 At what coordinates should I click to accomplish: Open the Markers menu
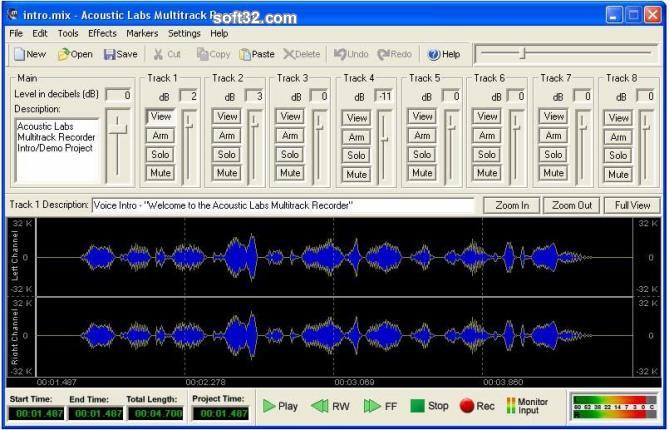(x=142, y=33)
